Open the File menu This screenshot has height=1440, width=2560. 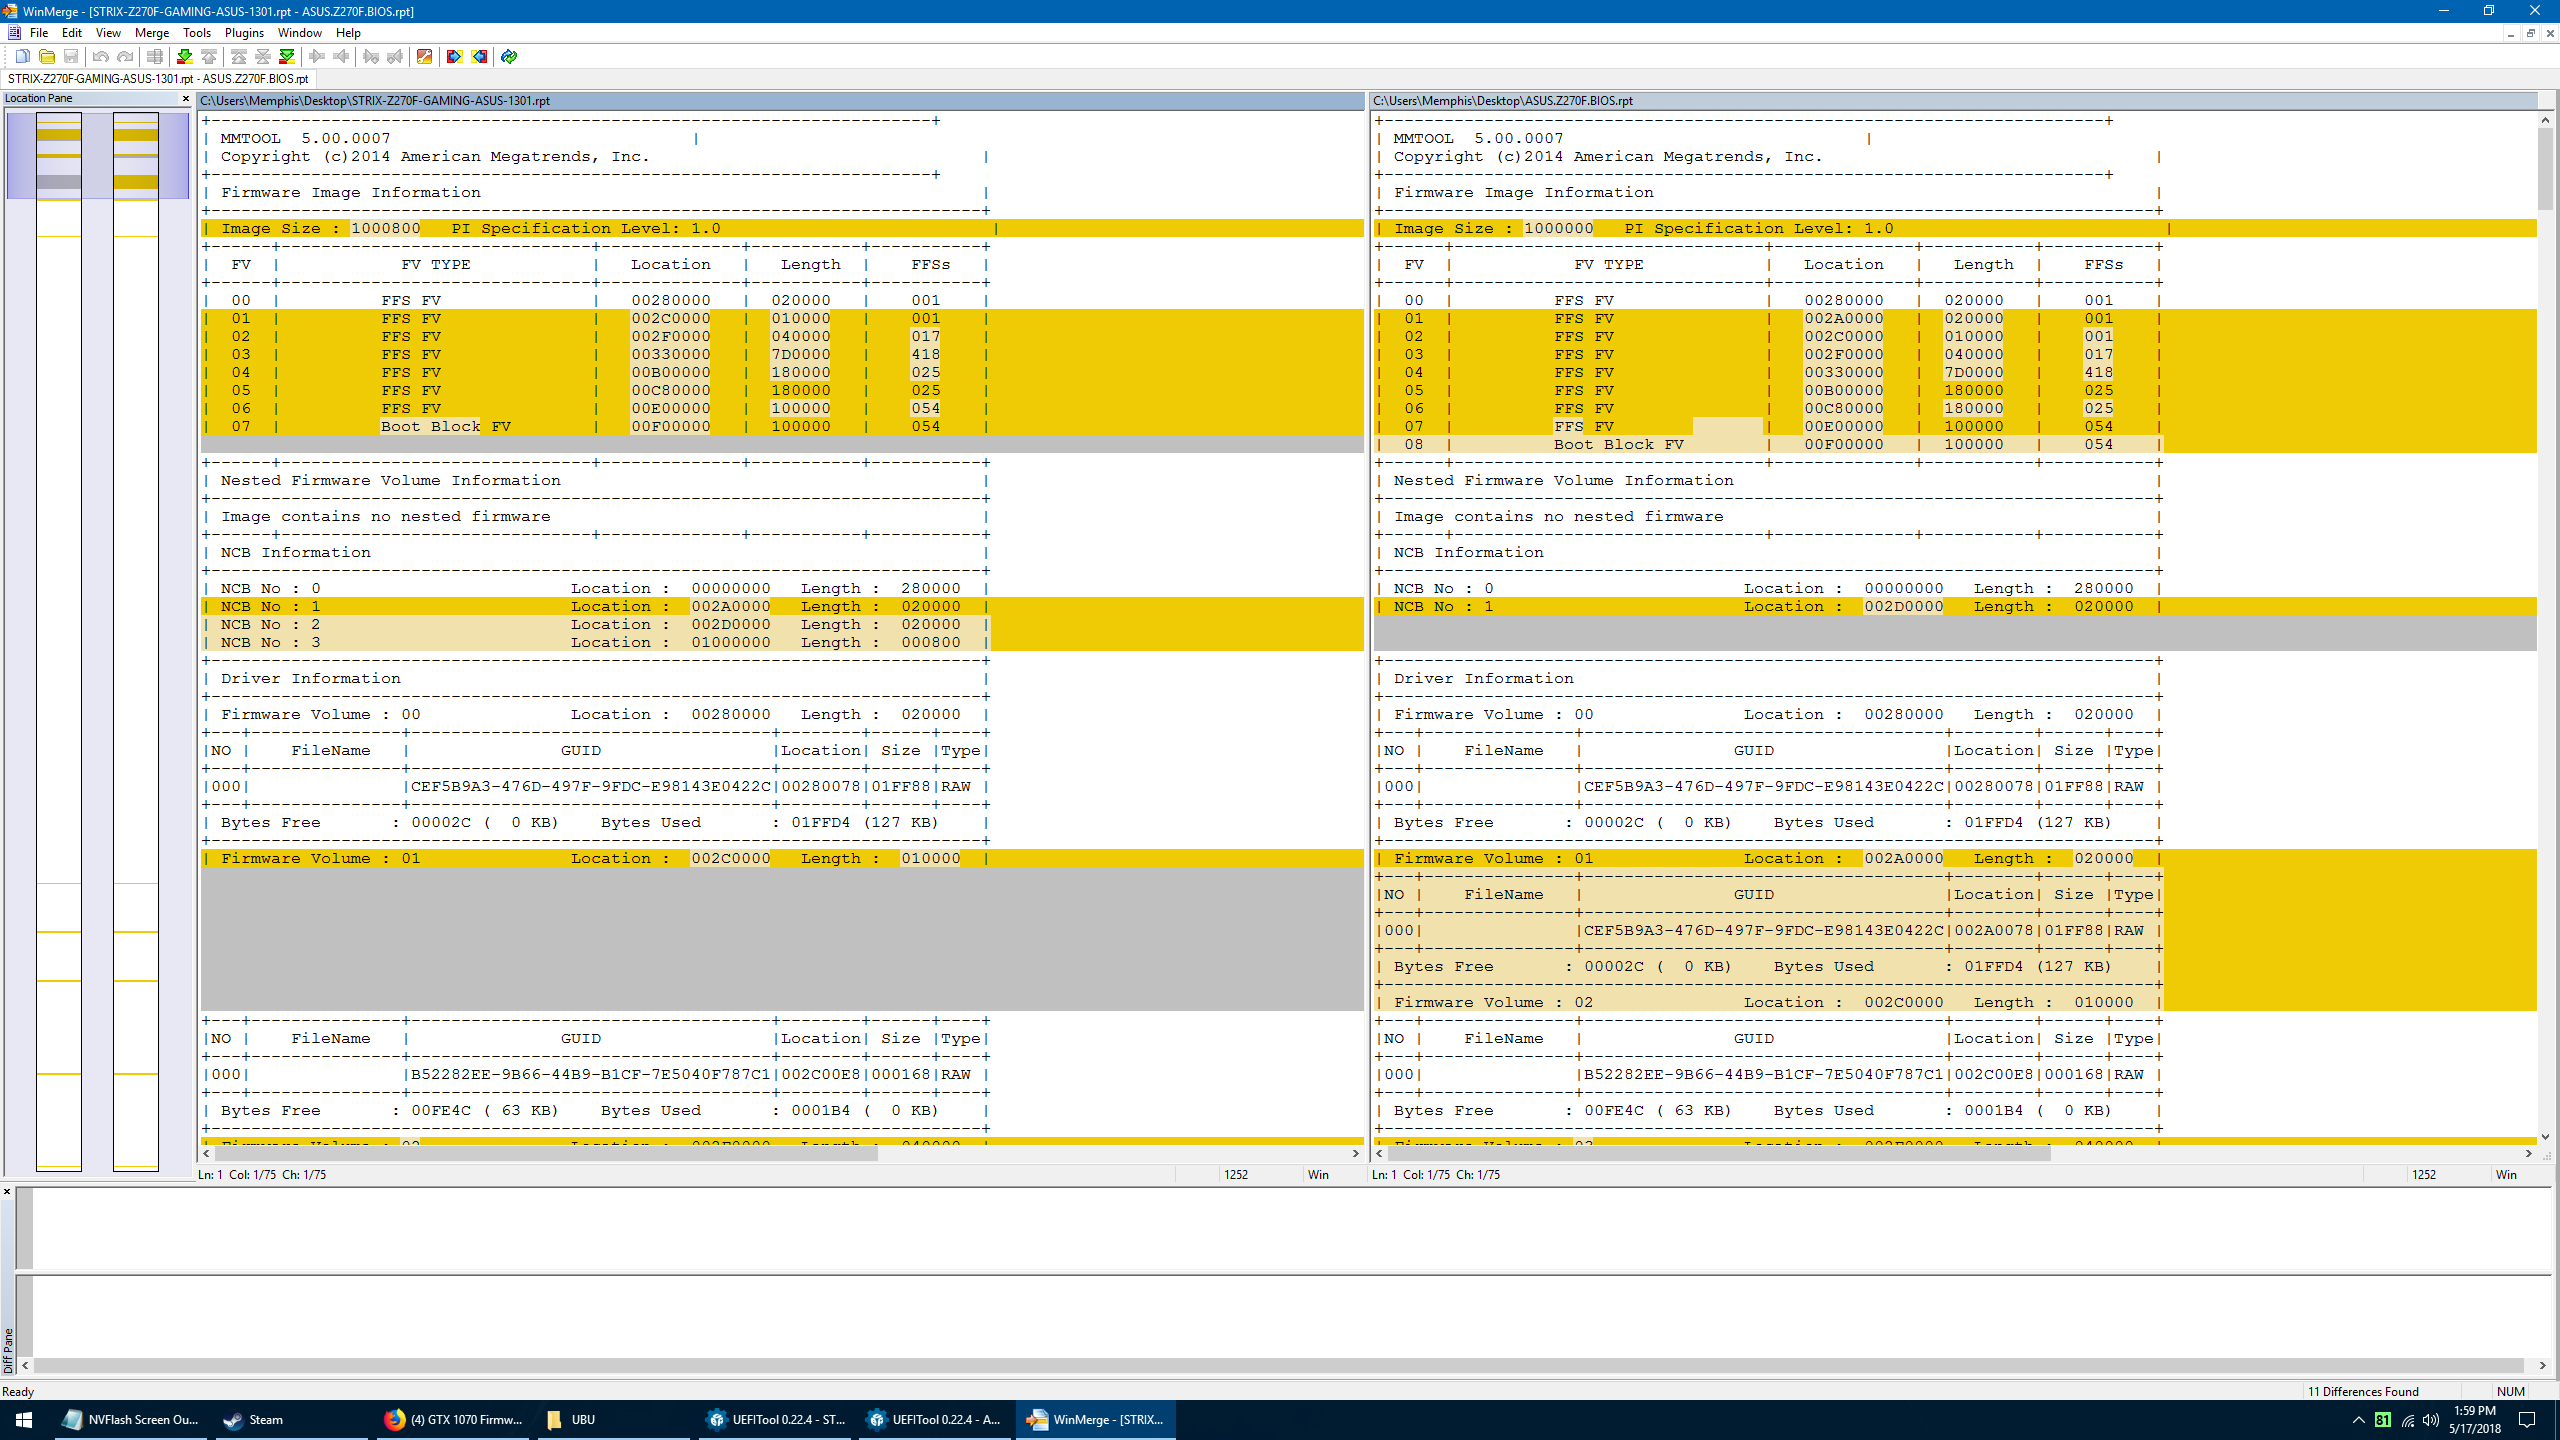pos(39,33)
